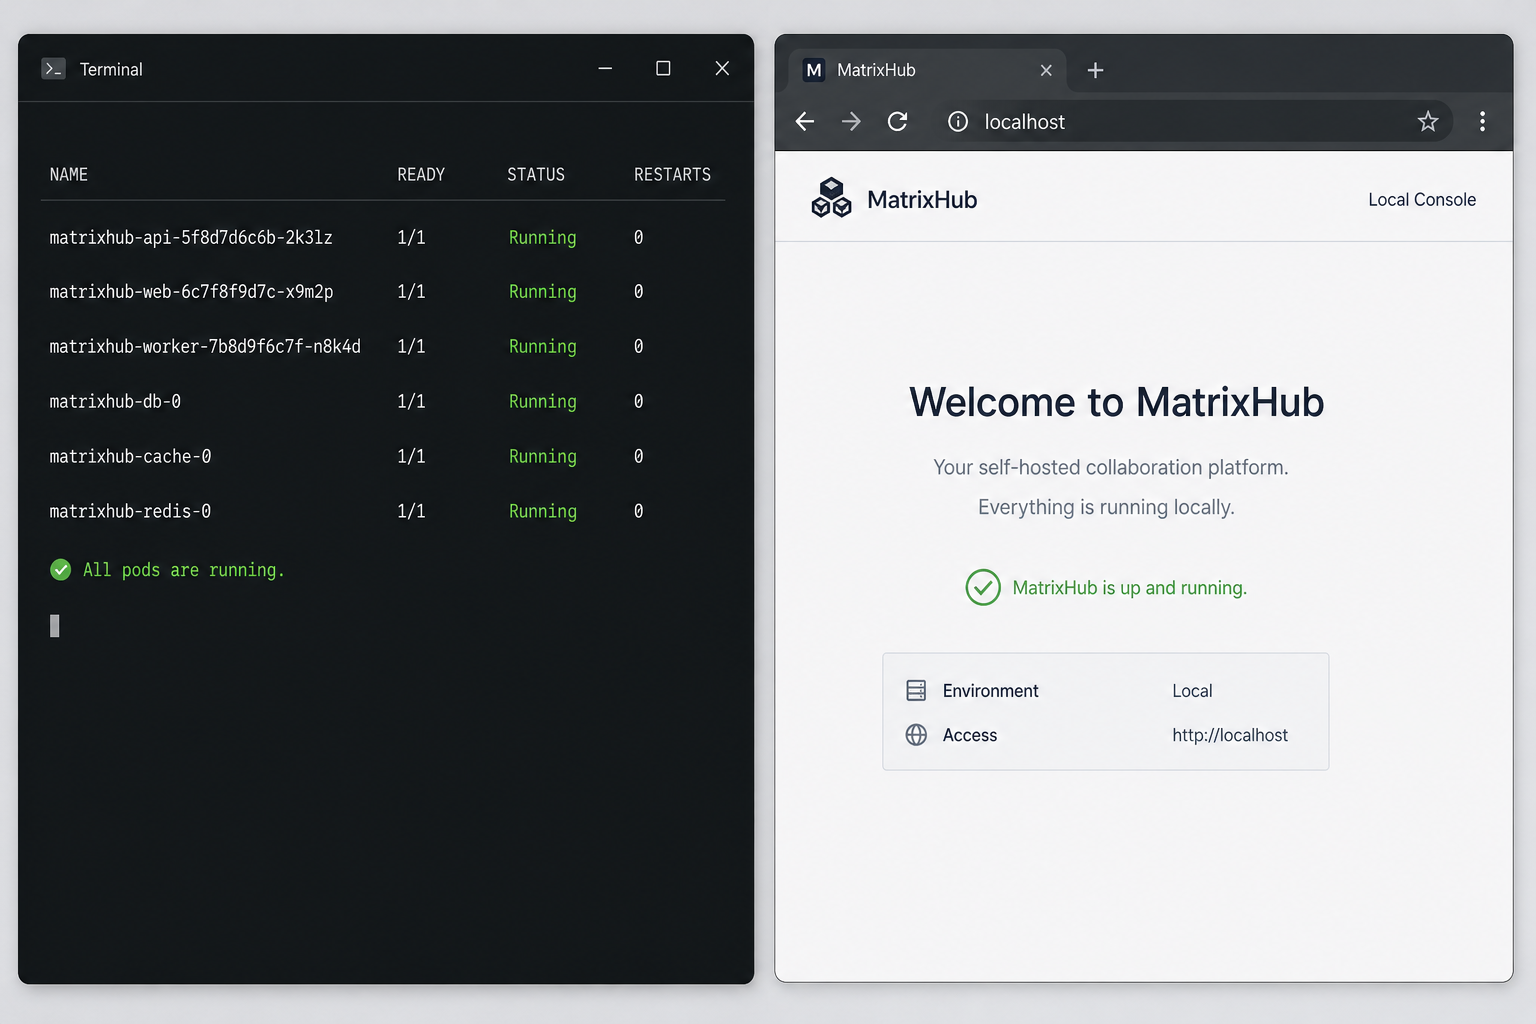Open the browser three-dot menu

(x=1482, y=122)
